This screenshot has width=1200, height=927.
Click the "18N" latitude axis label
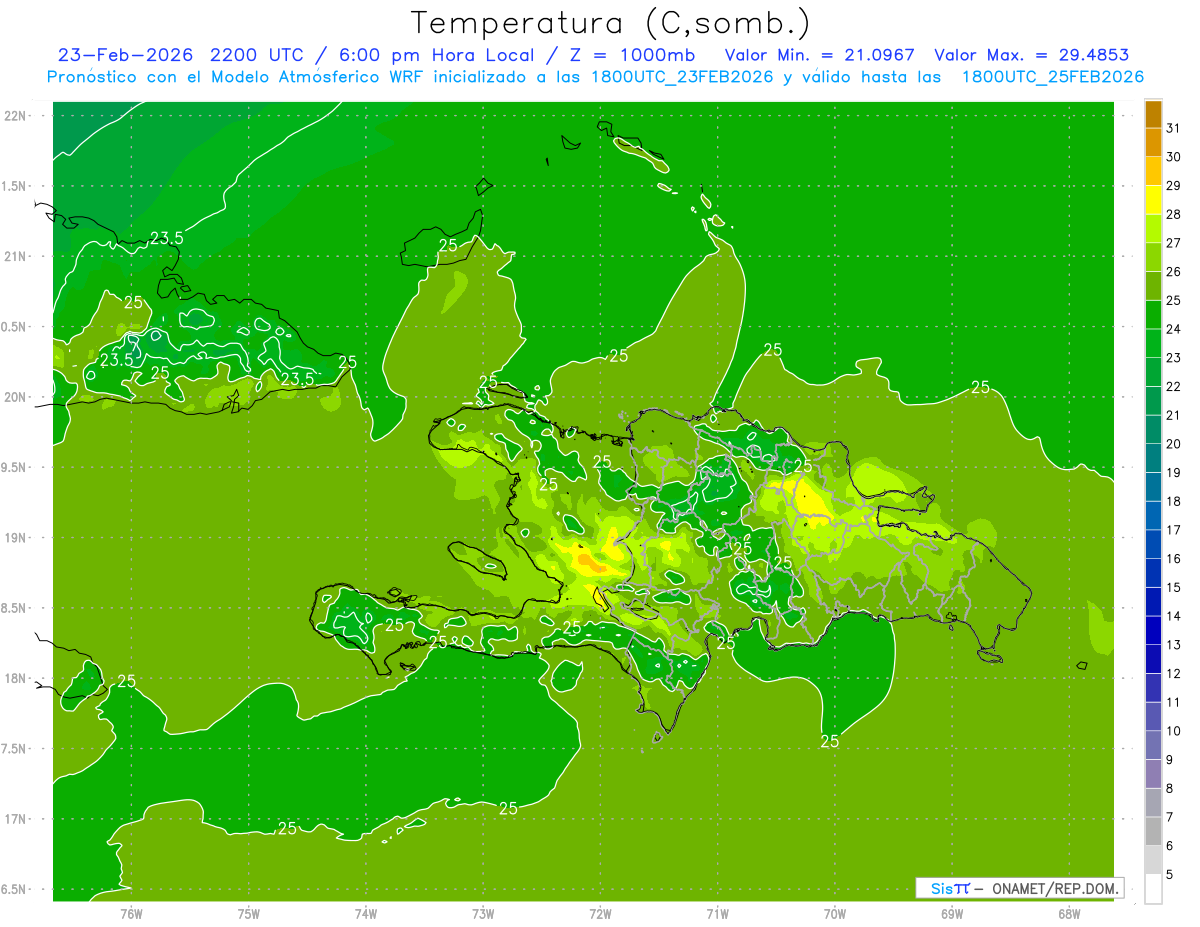17,678
